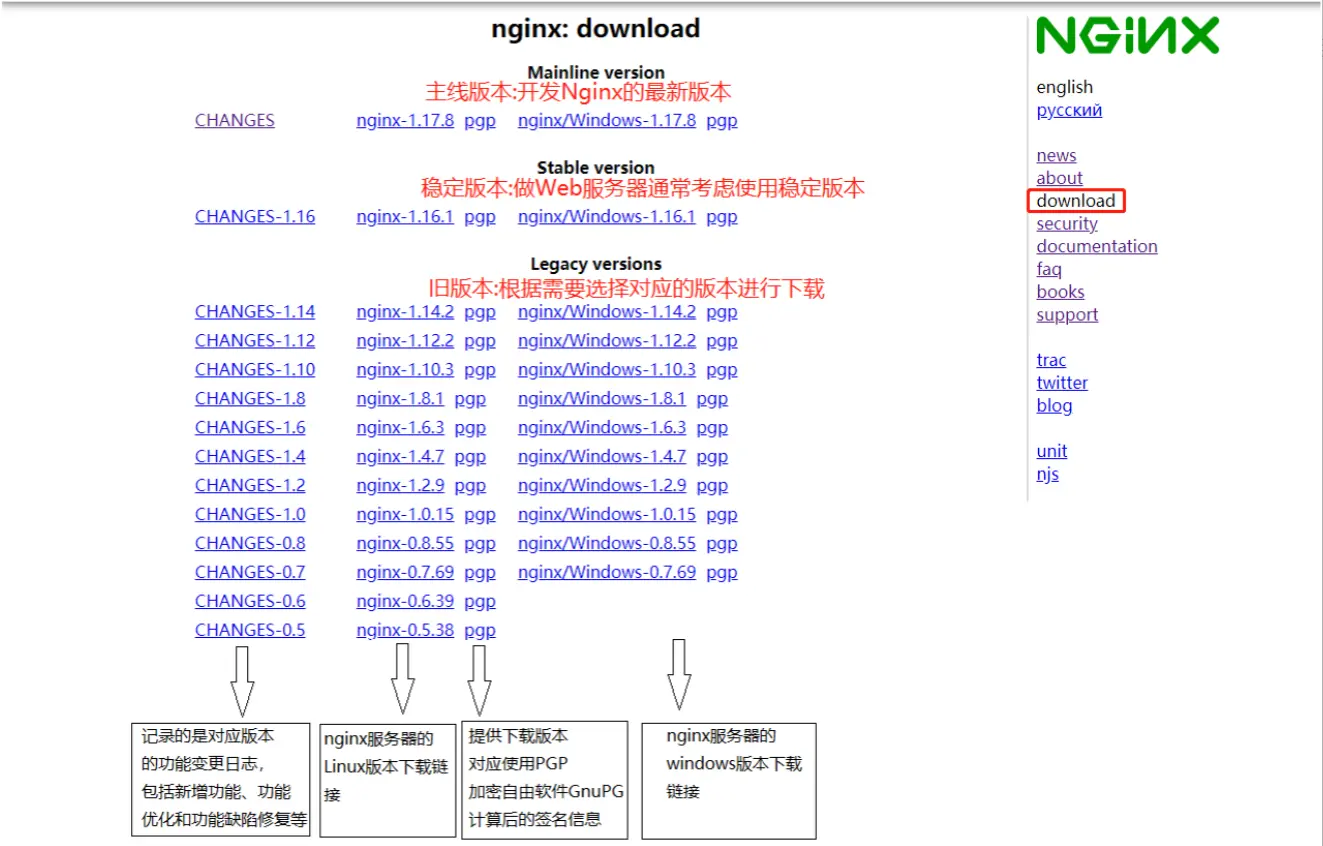Download nginx-1.4.7 source
This screenshot has height=846, width=1323.
[x=400, y=456]
